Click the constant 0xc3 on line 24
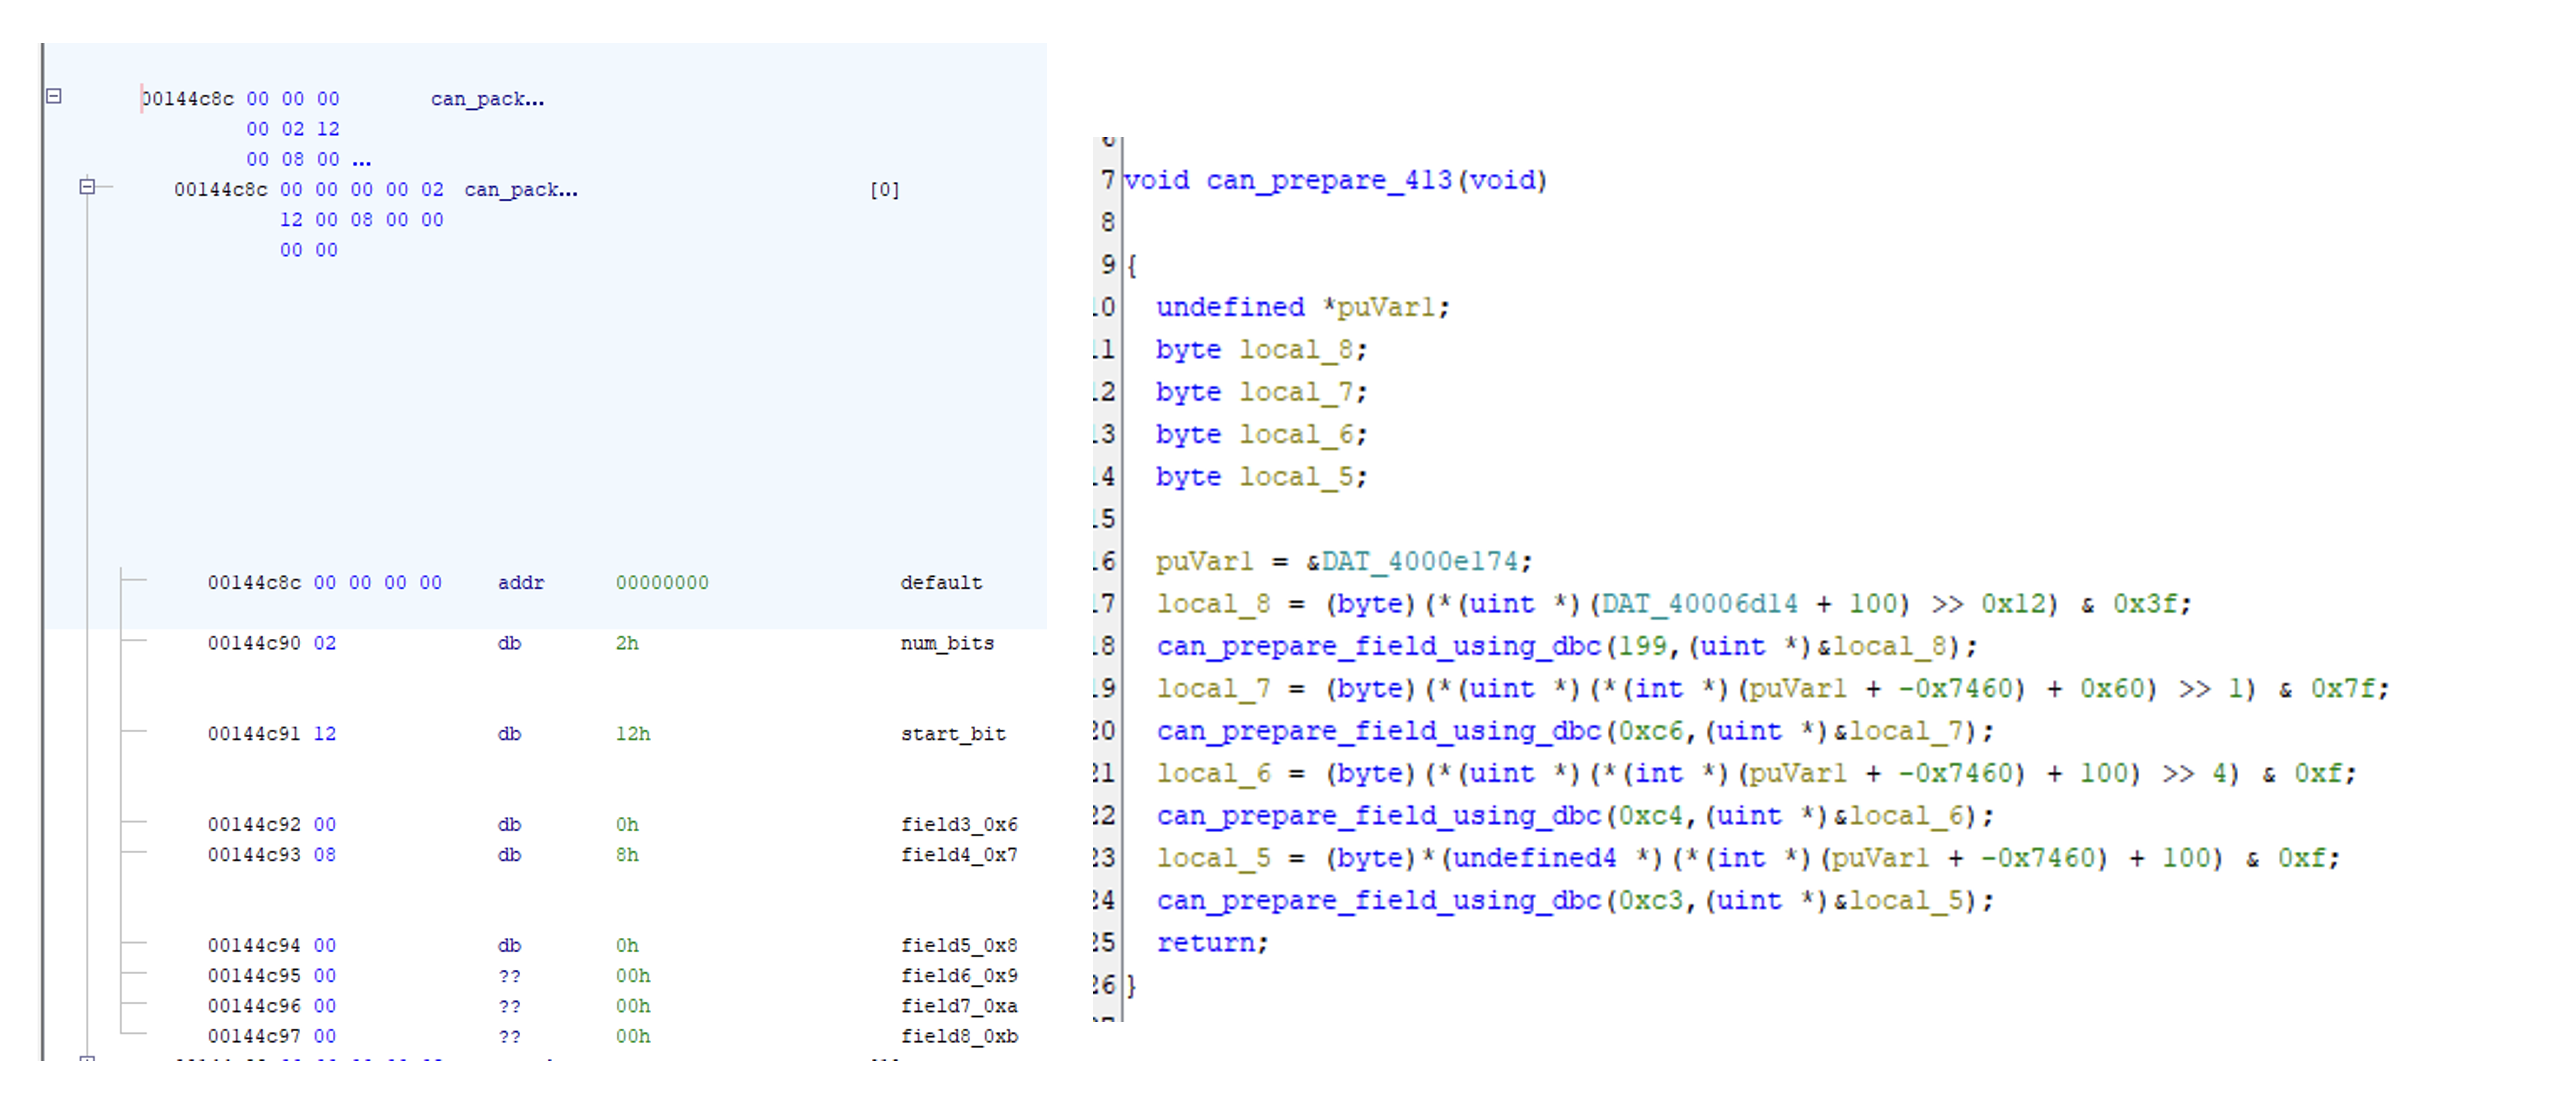Viewport: 2568px width, 1108px height. 1650,901
